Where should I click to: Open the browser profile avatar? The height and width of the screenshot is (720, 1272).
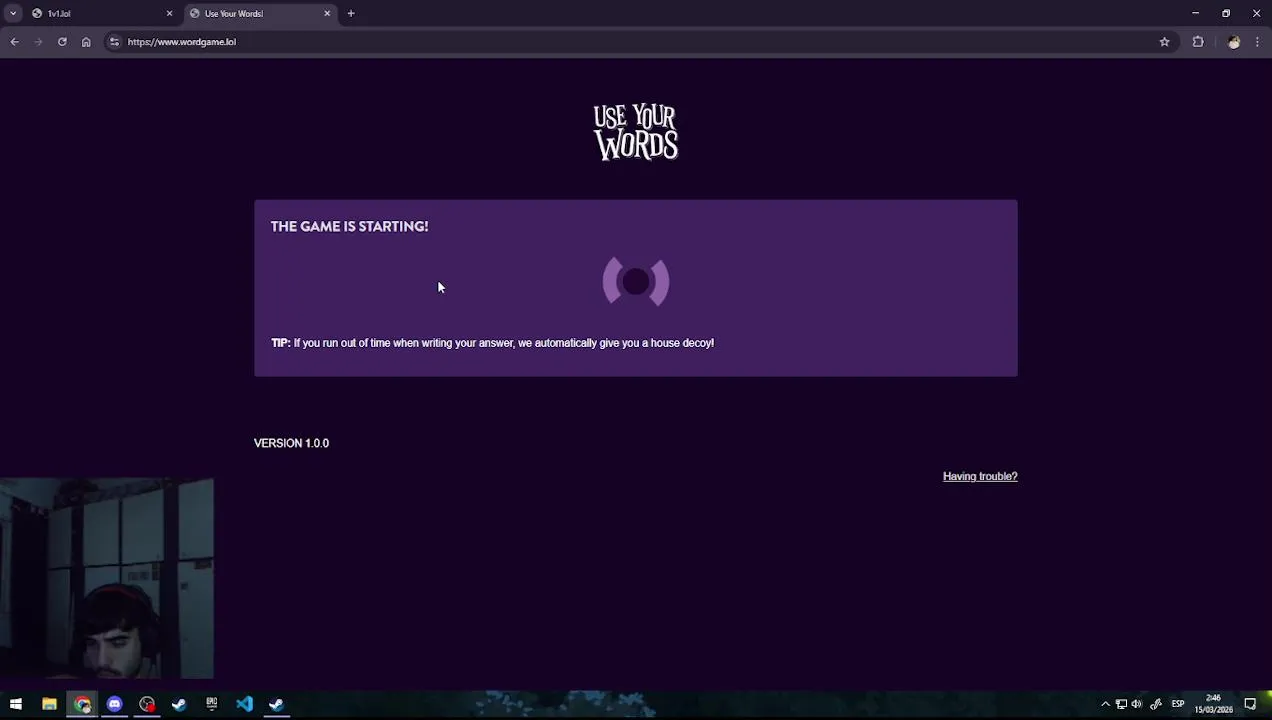pyautogui.click(x=1234, y=42)
